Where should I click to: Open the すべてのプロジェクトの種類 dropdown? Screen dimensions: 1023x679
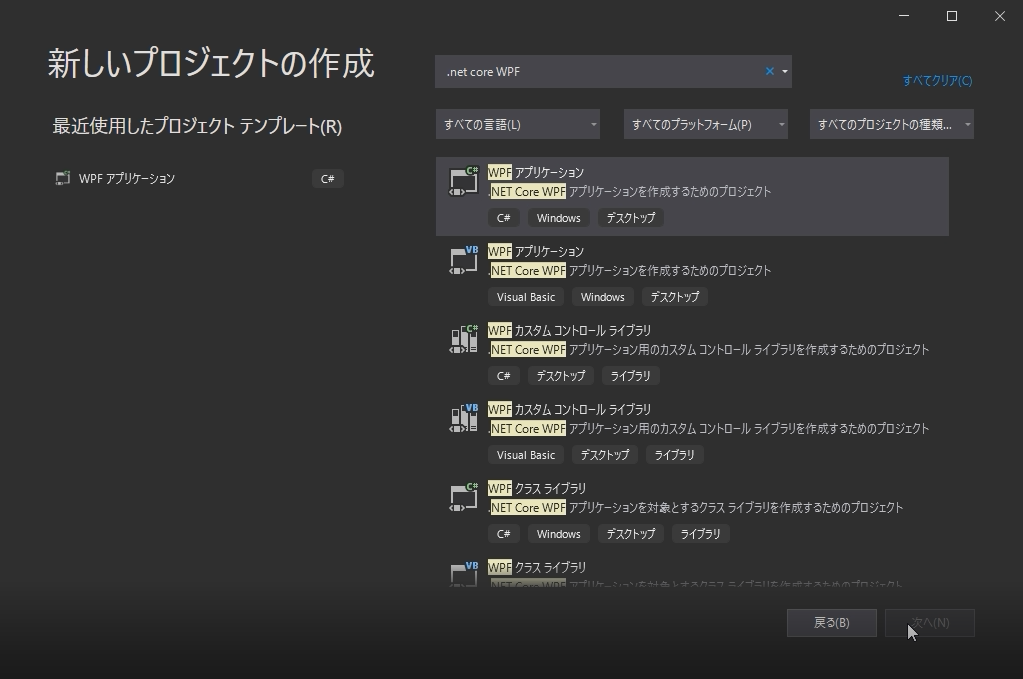890,124
